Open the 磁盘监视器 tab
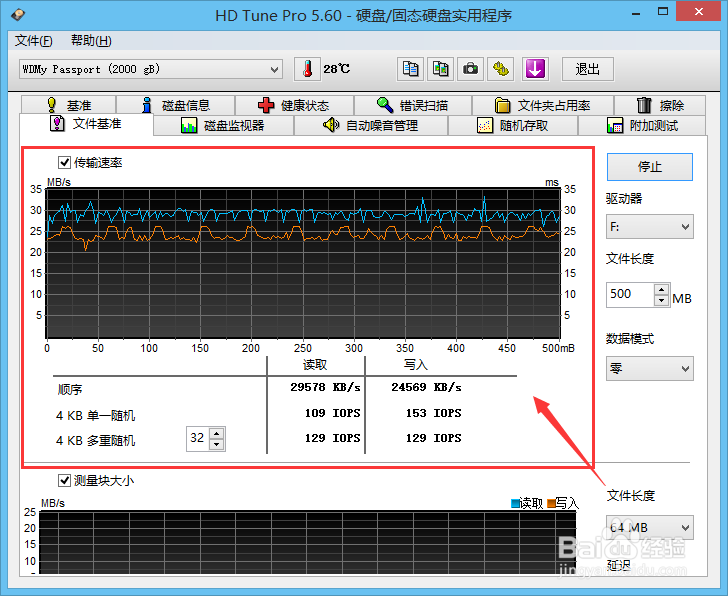Viewport: 728px width, 596px height. tap(223, 125)
